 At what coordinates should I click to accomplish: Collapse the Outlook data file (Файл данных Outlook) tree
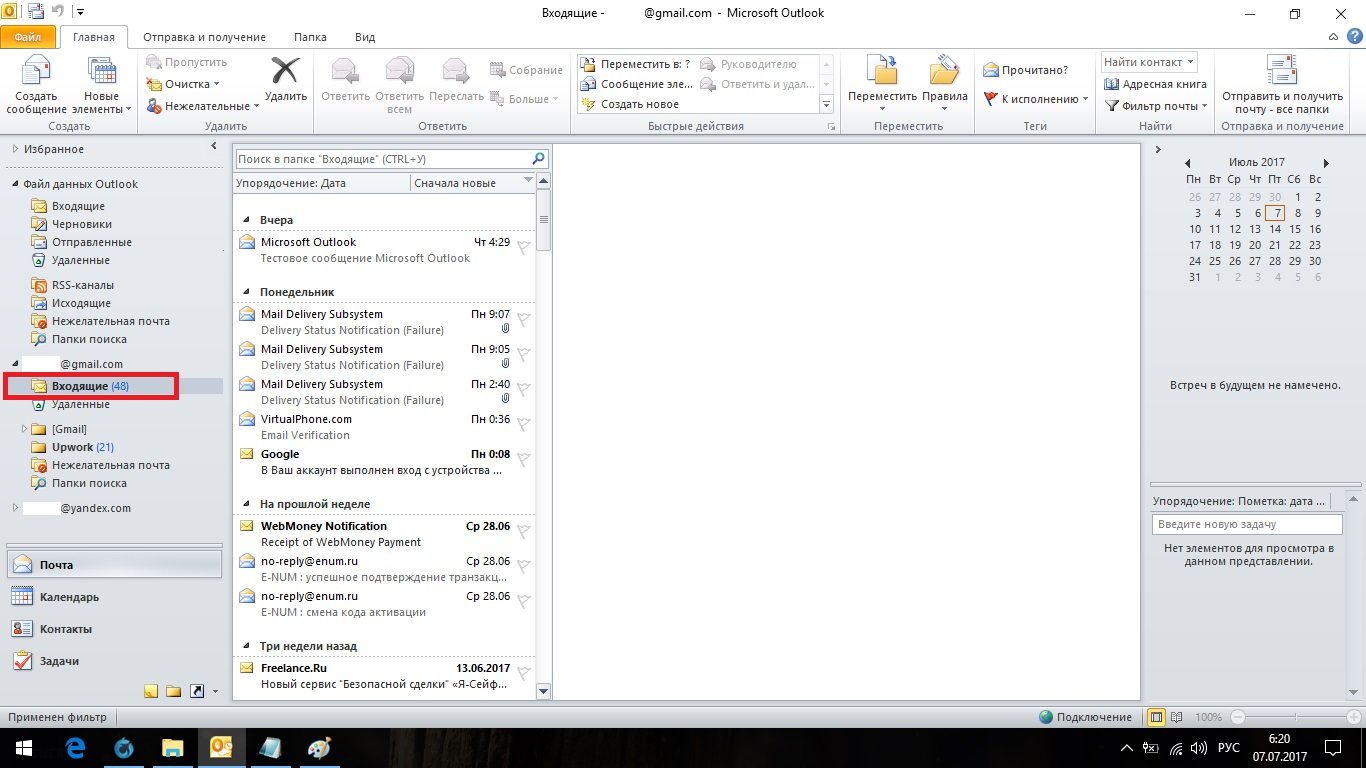click(x=15, y=184)
